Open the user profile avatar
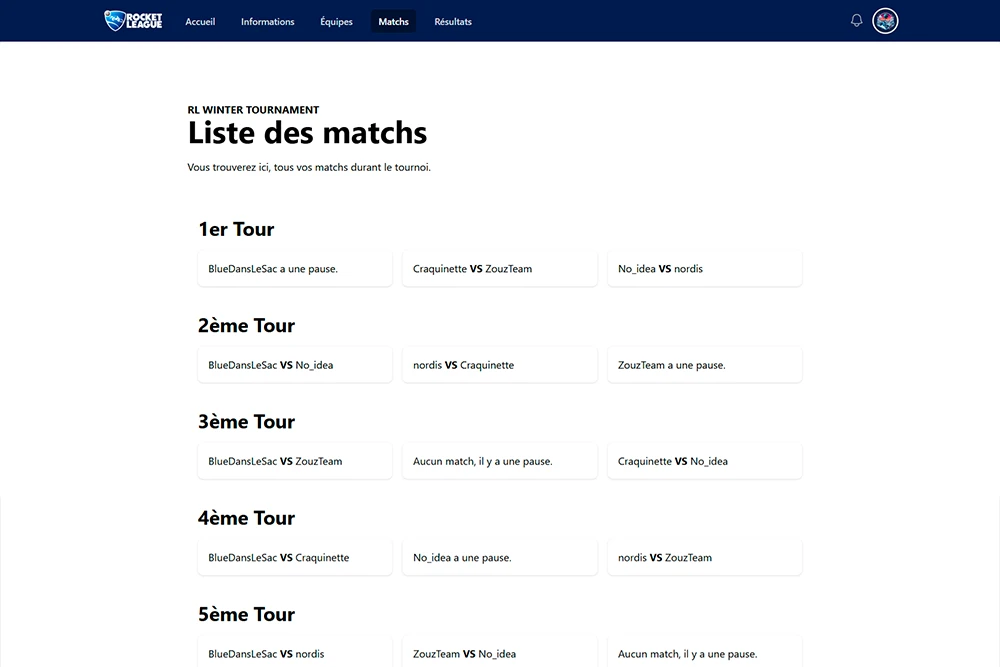Screen dimensions: 1000x667 click(885, 21)
